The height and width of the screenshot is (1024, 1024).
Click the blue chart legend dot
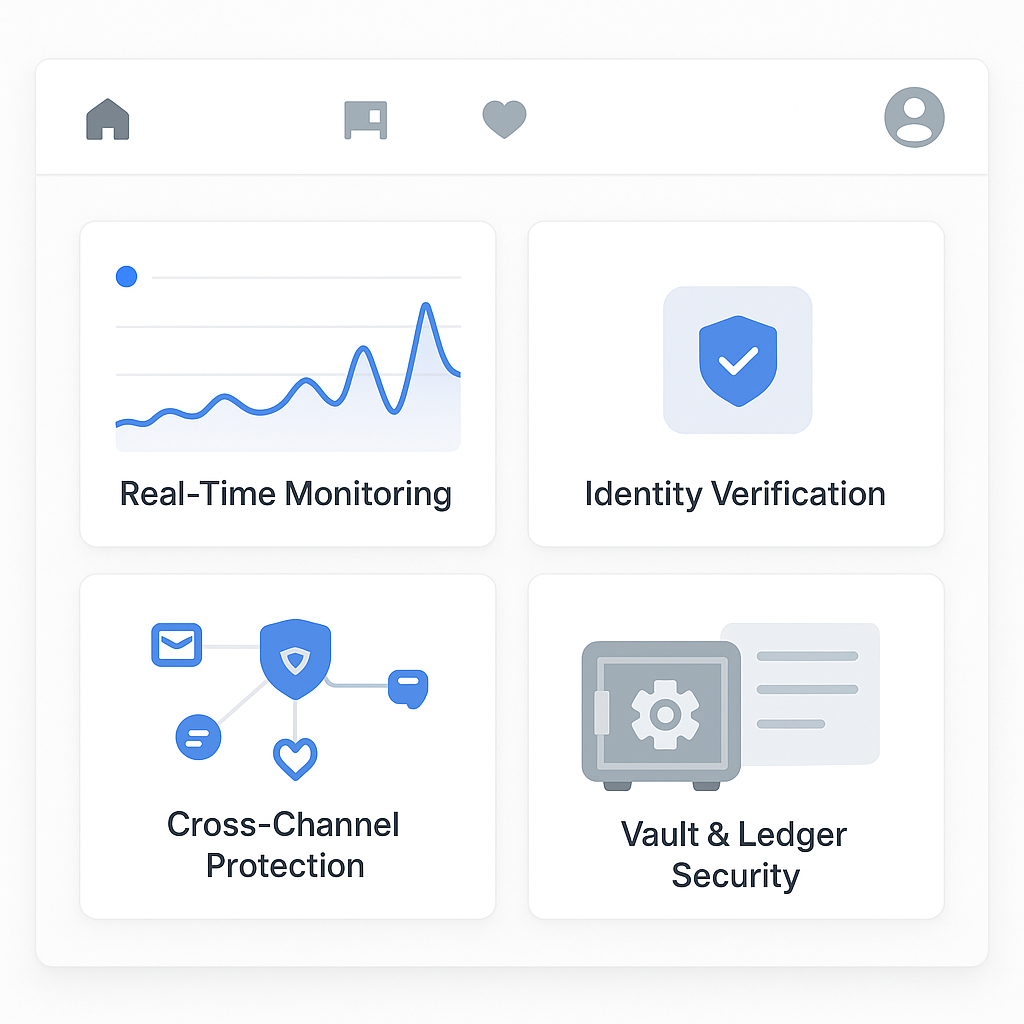[x=127, y=276]
